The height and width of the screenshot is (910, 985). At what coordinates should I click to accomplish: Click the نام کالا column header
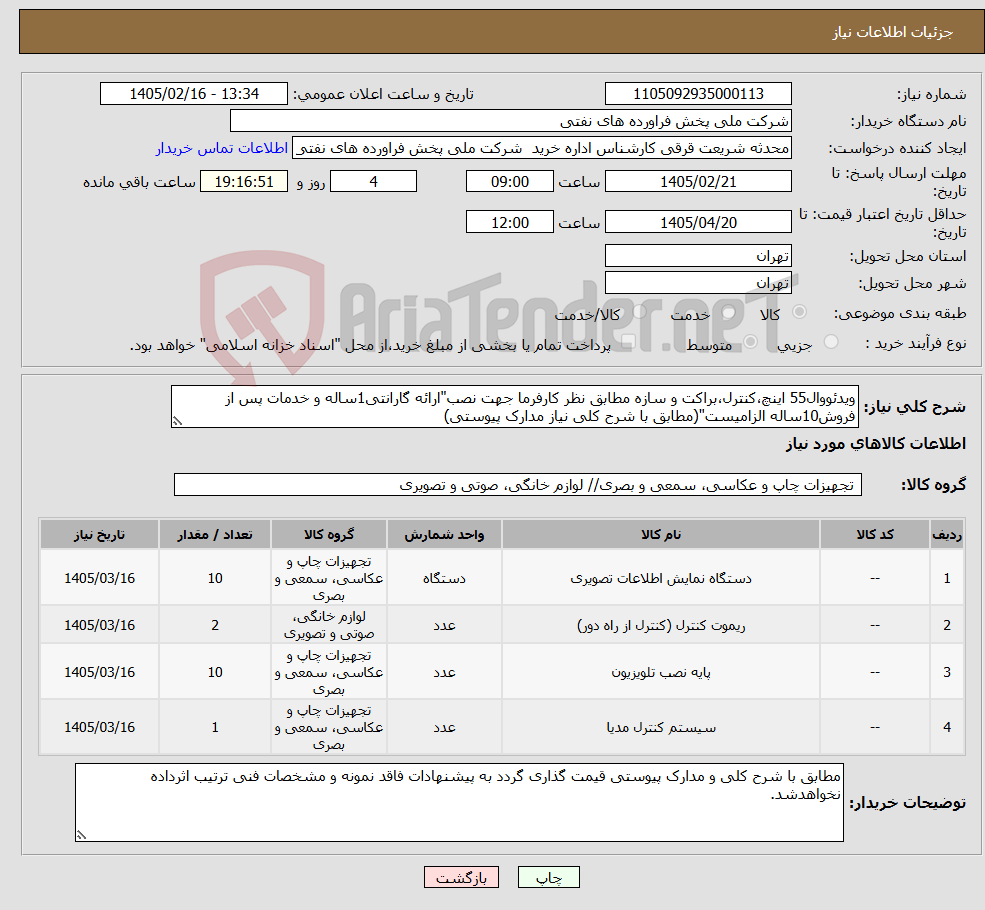pos(661,534)
